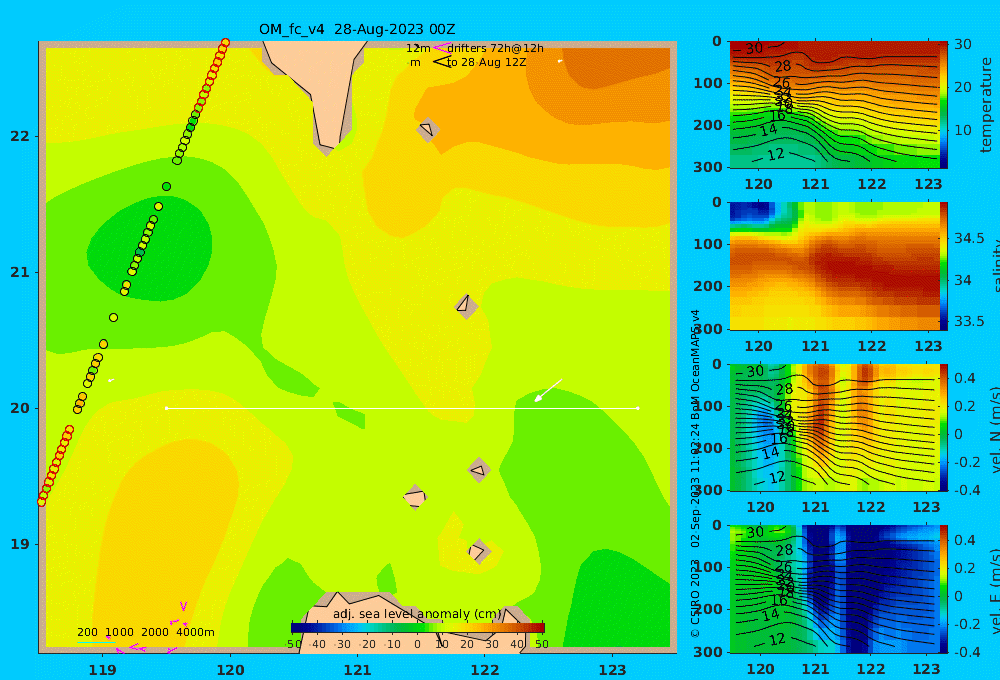Click the white transect line at 20N
The height and width of the screenshot is (680, 1000).
402,408
